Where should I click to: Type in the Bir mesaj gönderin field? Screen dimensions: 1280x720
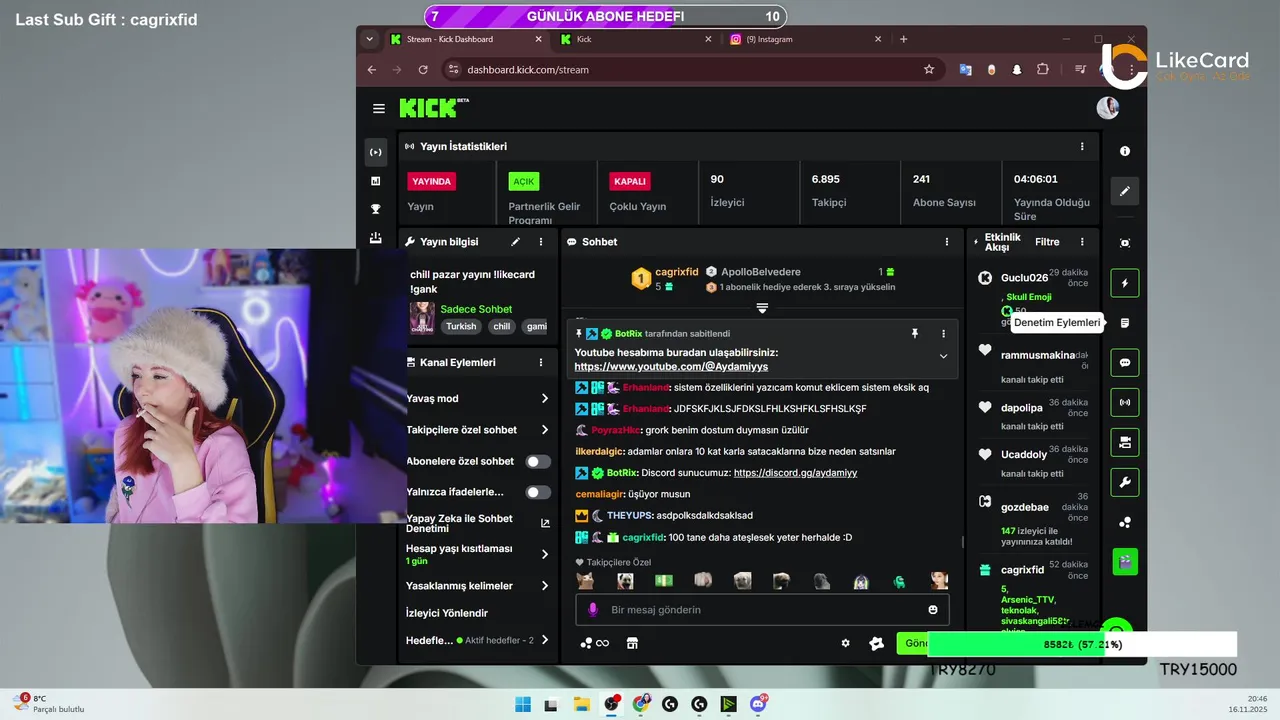(761, 610)
